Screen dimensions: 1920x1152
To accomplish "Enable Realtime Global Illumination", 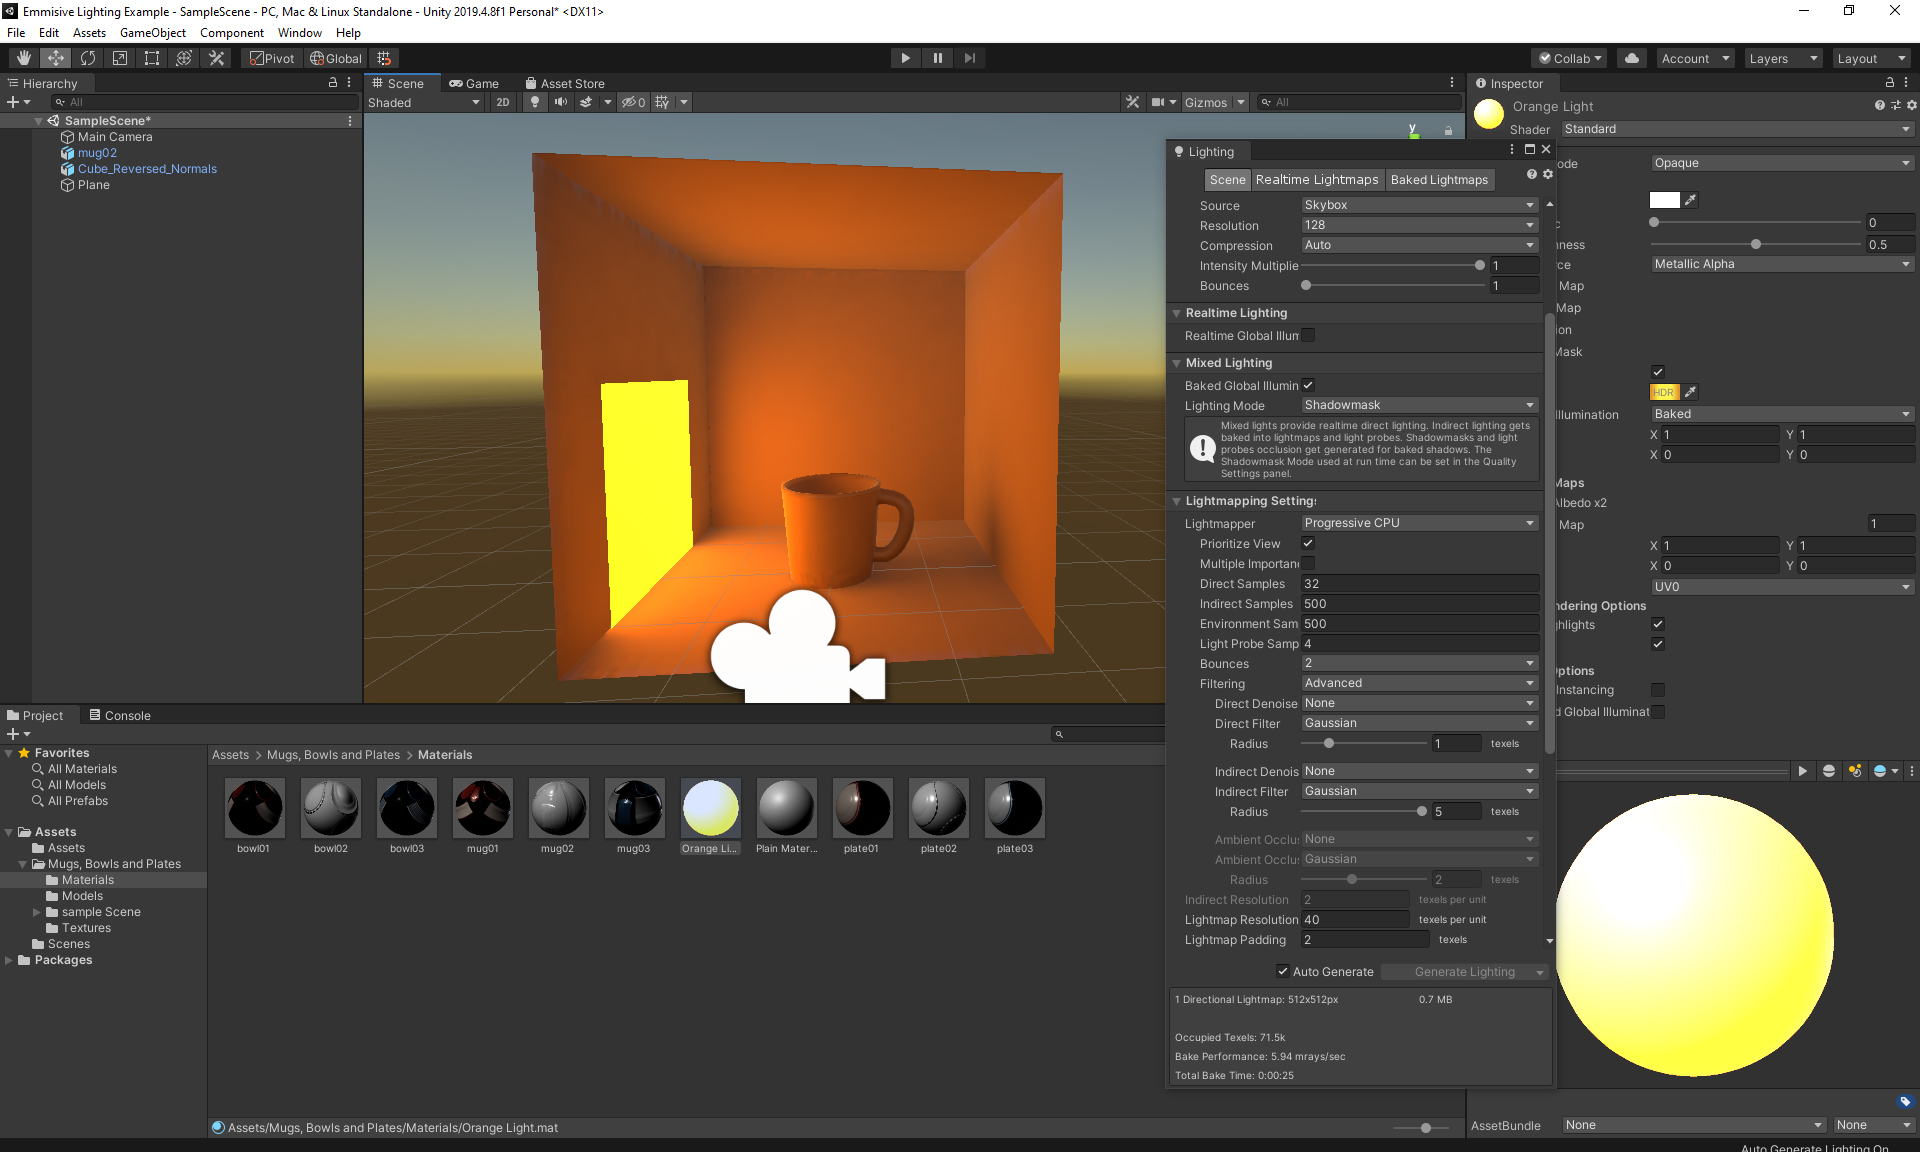I will (x=1308, y=336).
